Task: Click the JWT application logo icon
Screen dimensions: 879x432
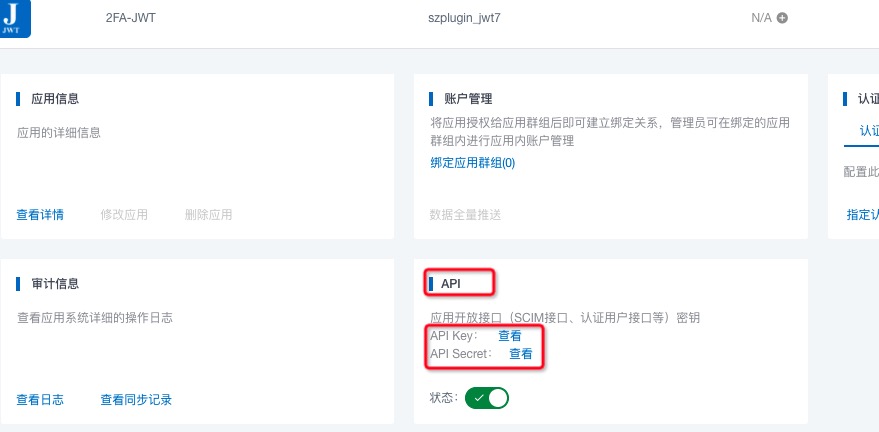Action: click(x=15, y=18)
